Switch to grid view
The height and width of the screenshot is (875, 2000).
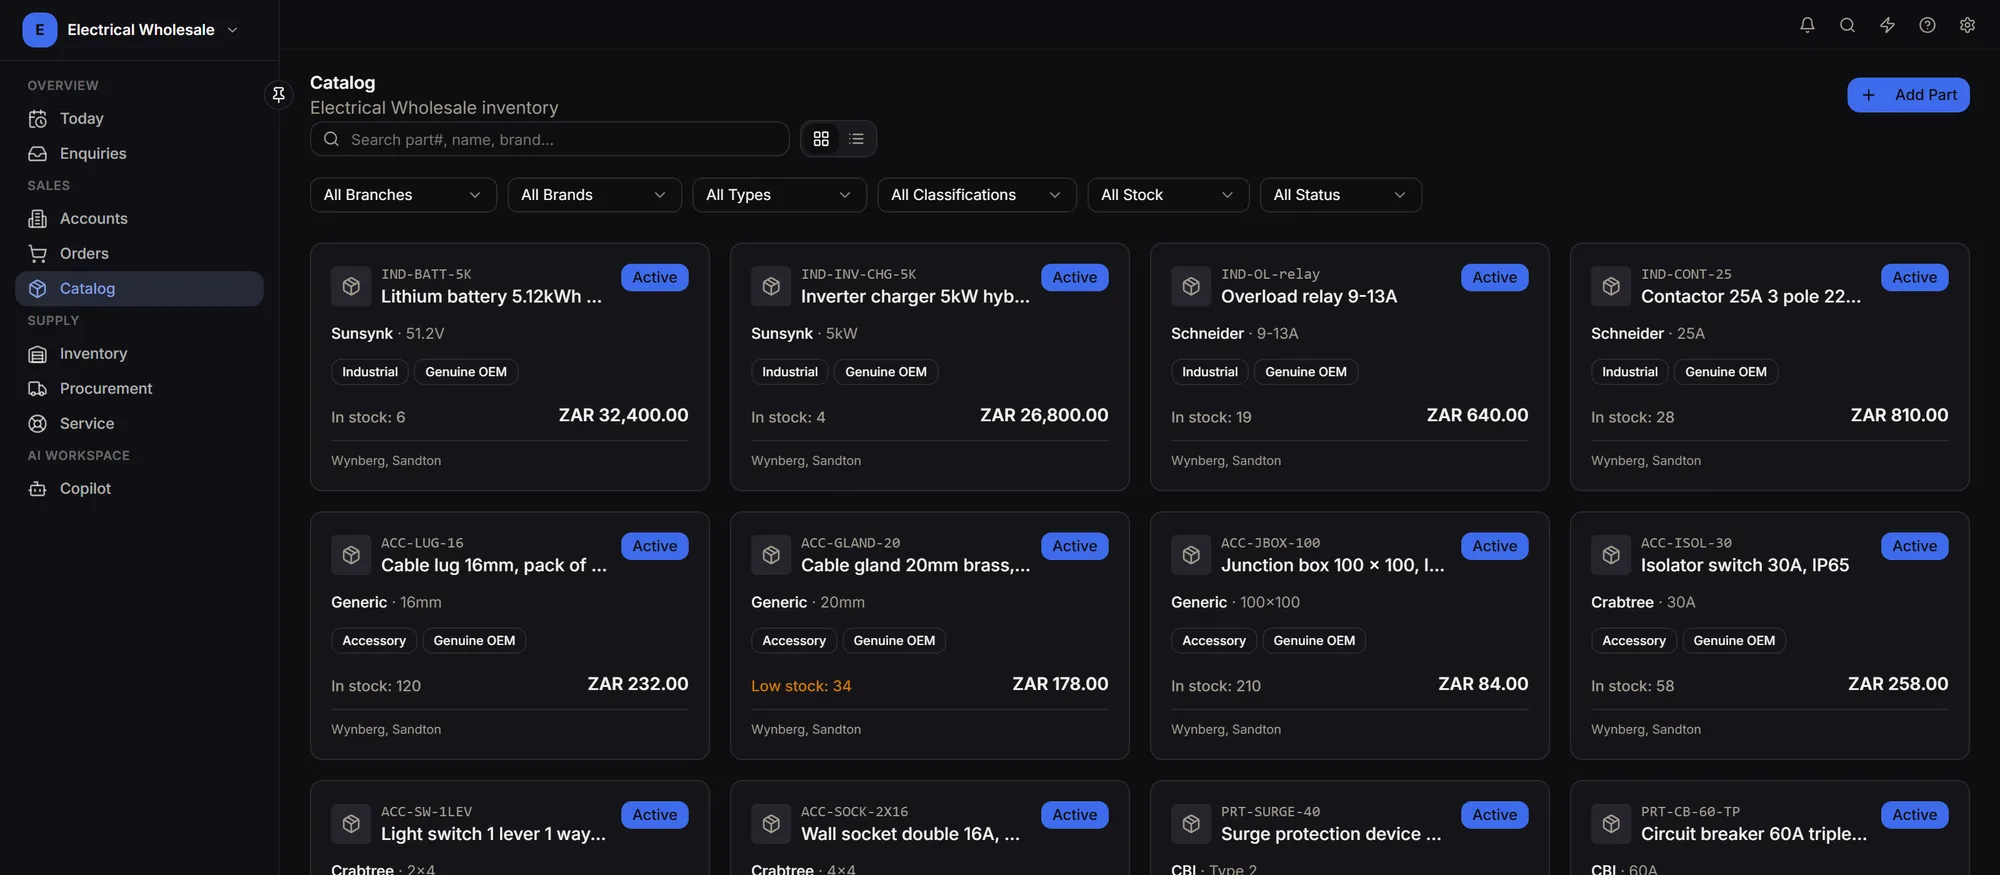[x=821, y=139]
